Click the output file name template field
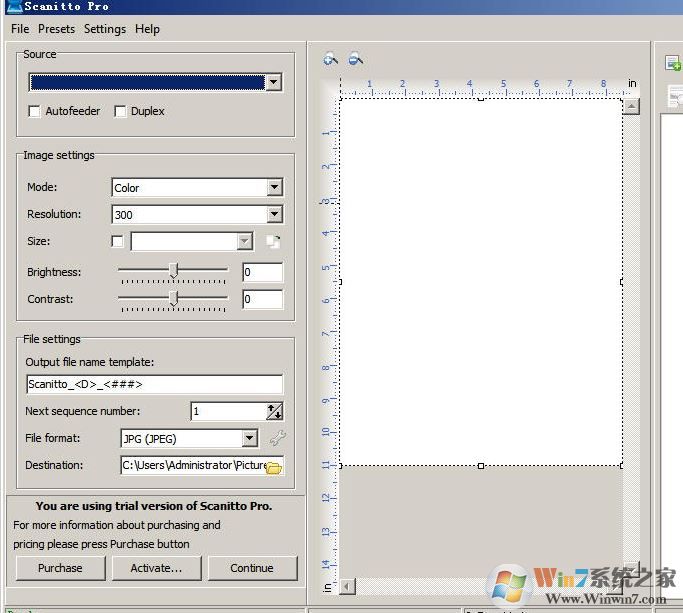 (x=155, y=384)
